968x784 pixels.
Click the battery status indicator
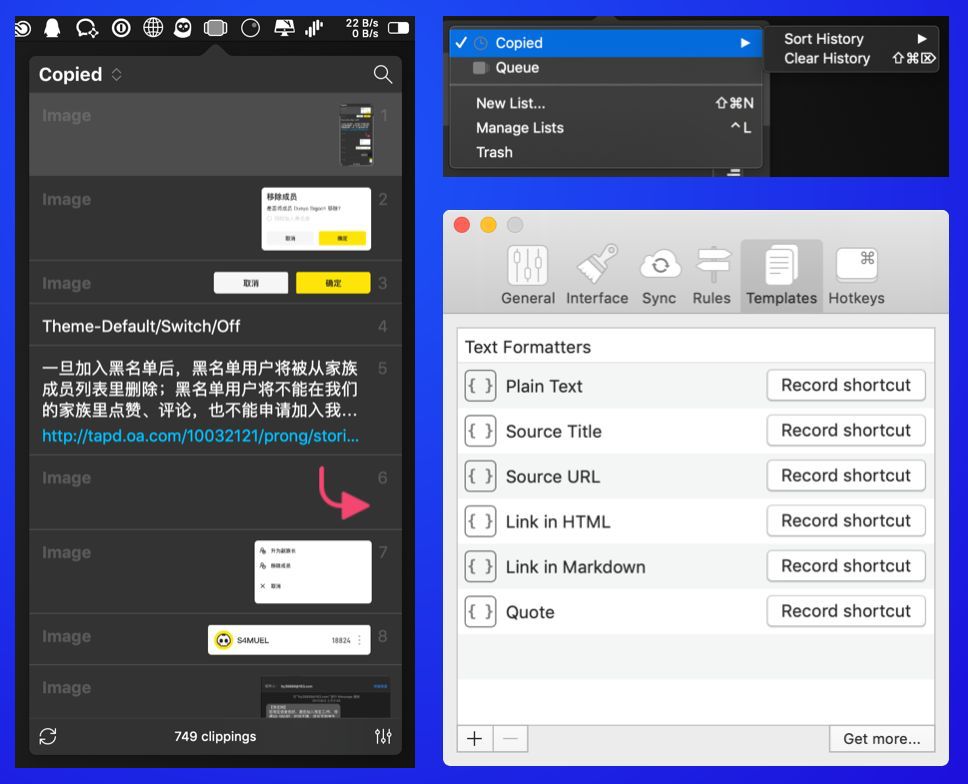pos(398,28)
